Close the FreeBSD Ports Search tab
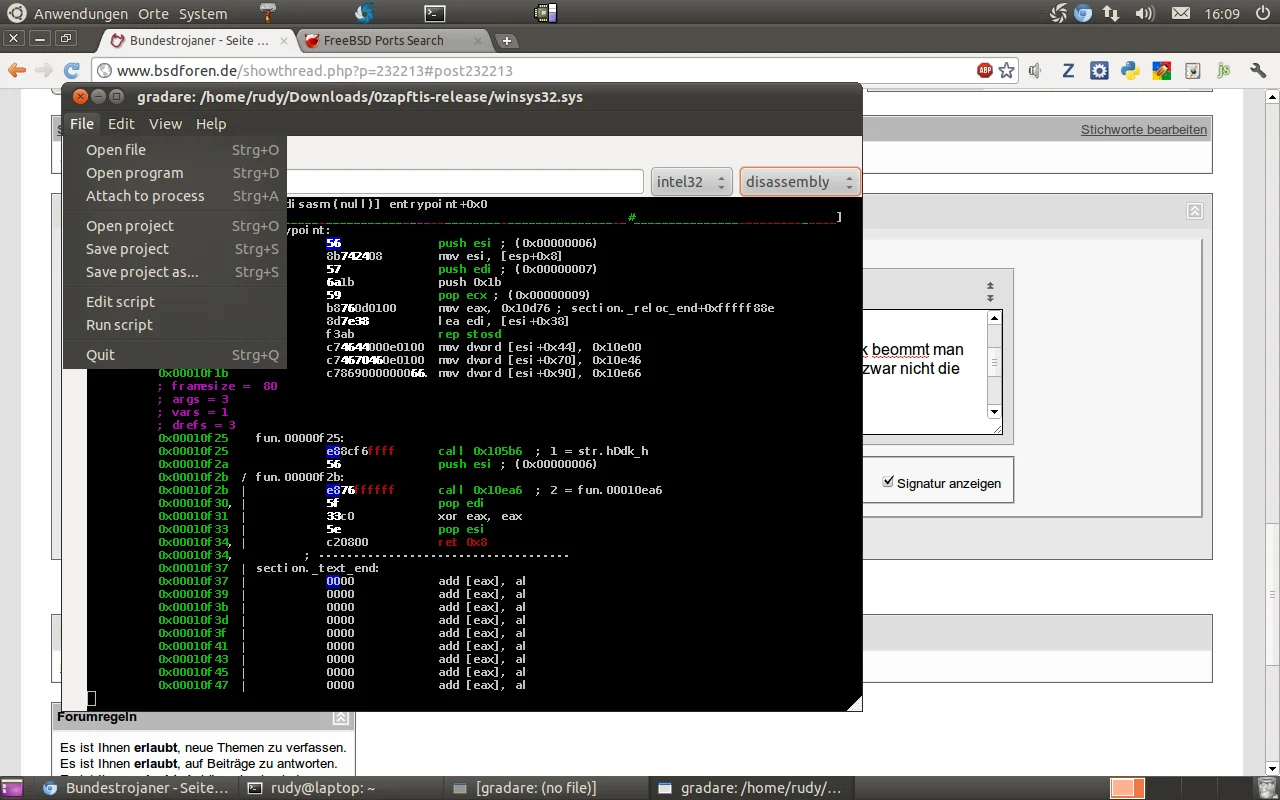Image resolution: width=1280 pixels, height=800 pixels. click(x=478, y=41)
